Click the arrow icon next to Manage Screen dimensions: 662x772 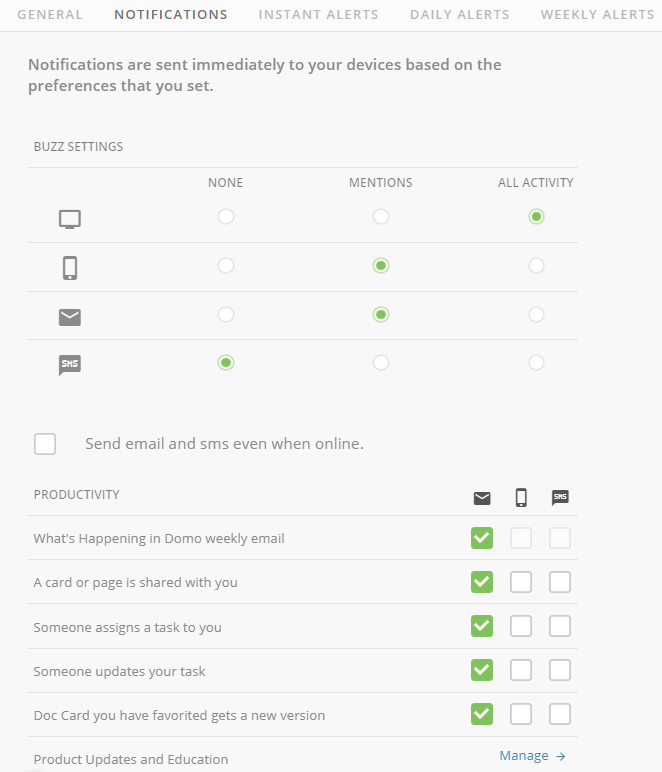pyautogui.click(x=561, y=757)
